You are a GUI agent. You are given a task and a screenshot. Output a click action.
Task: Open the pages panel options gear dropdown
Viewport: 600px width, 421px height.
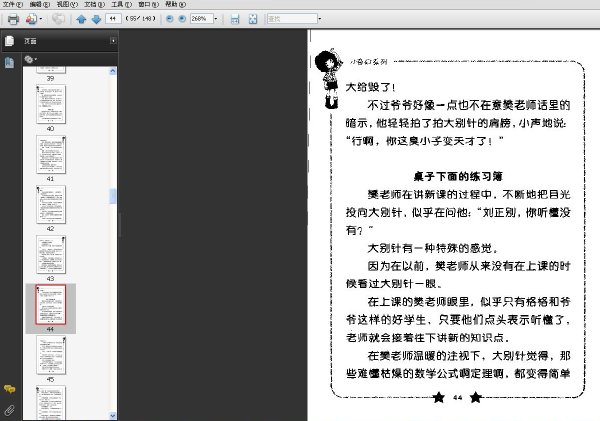pos(32,59)
